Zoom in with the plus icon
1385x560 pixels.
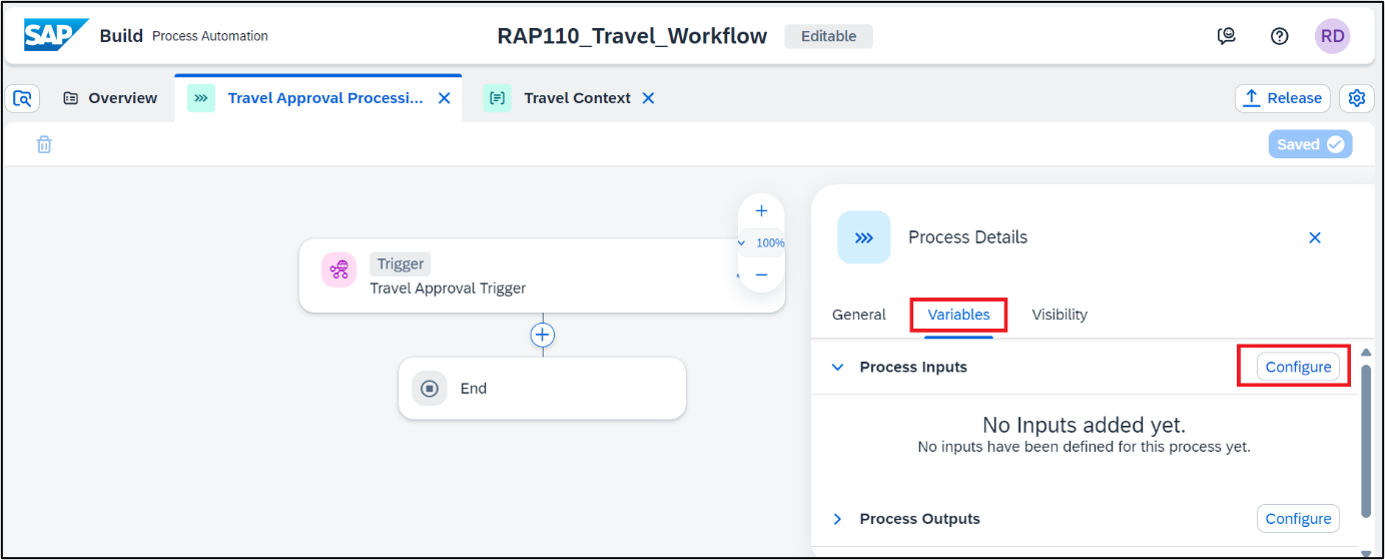coord(761,211)
